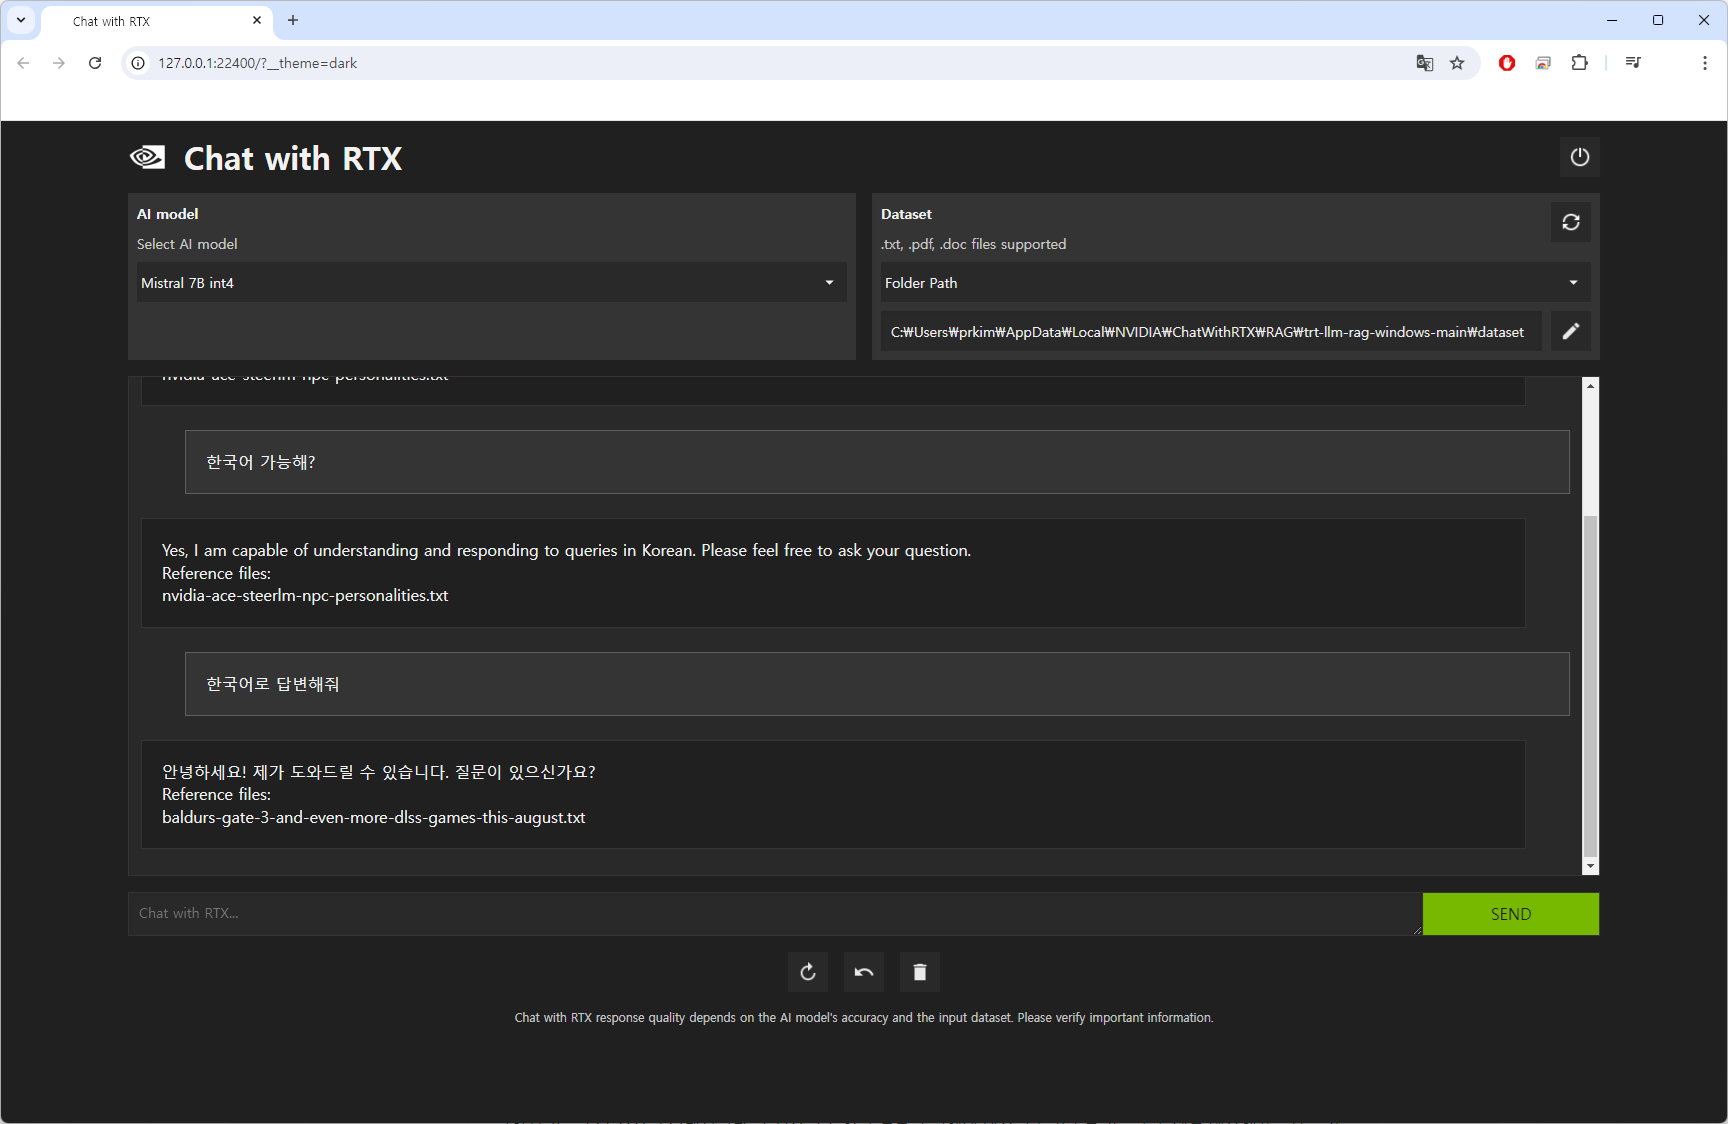View site information icon in address bar
The image size is (1728, 1124).
(x=138, y=63)
